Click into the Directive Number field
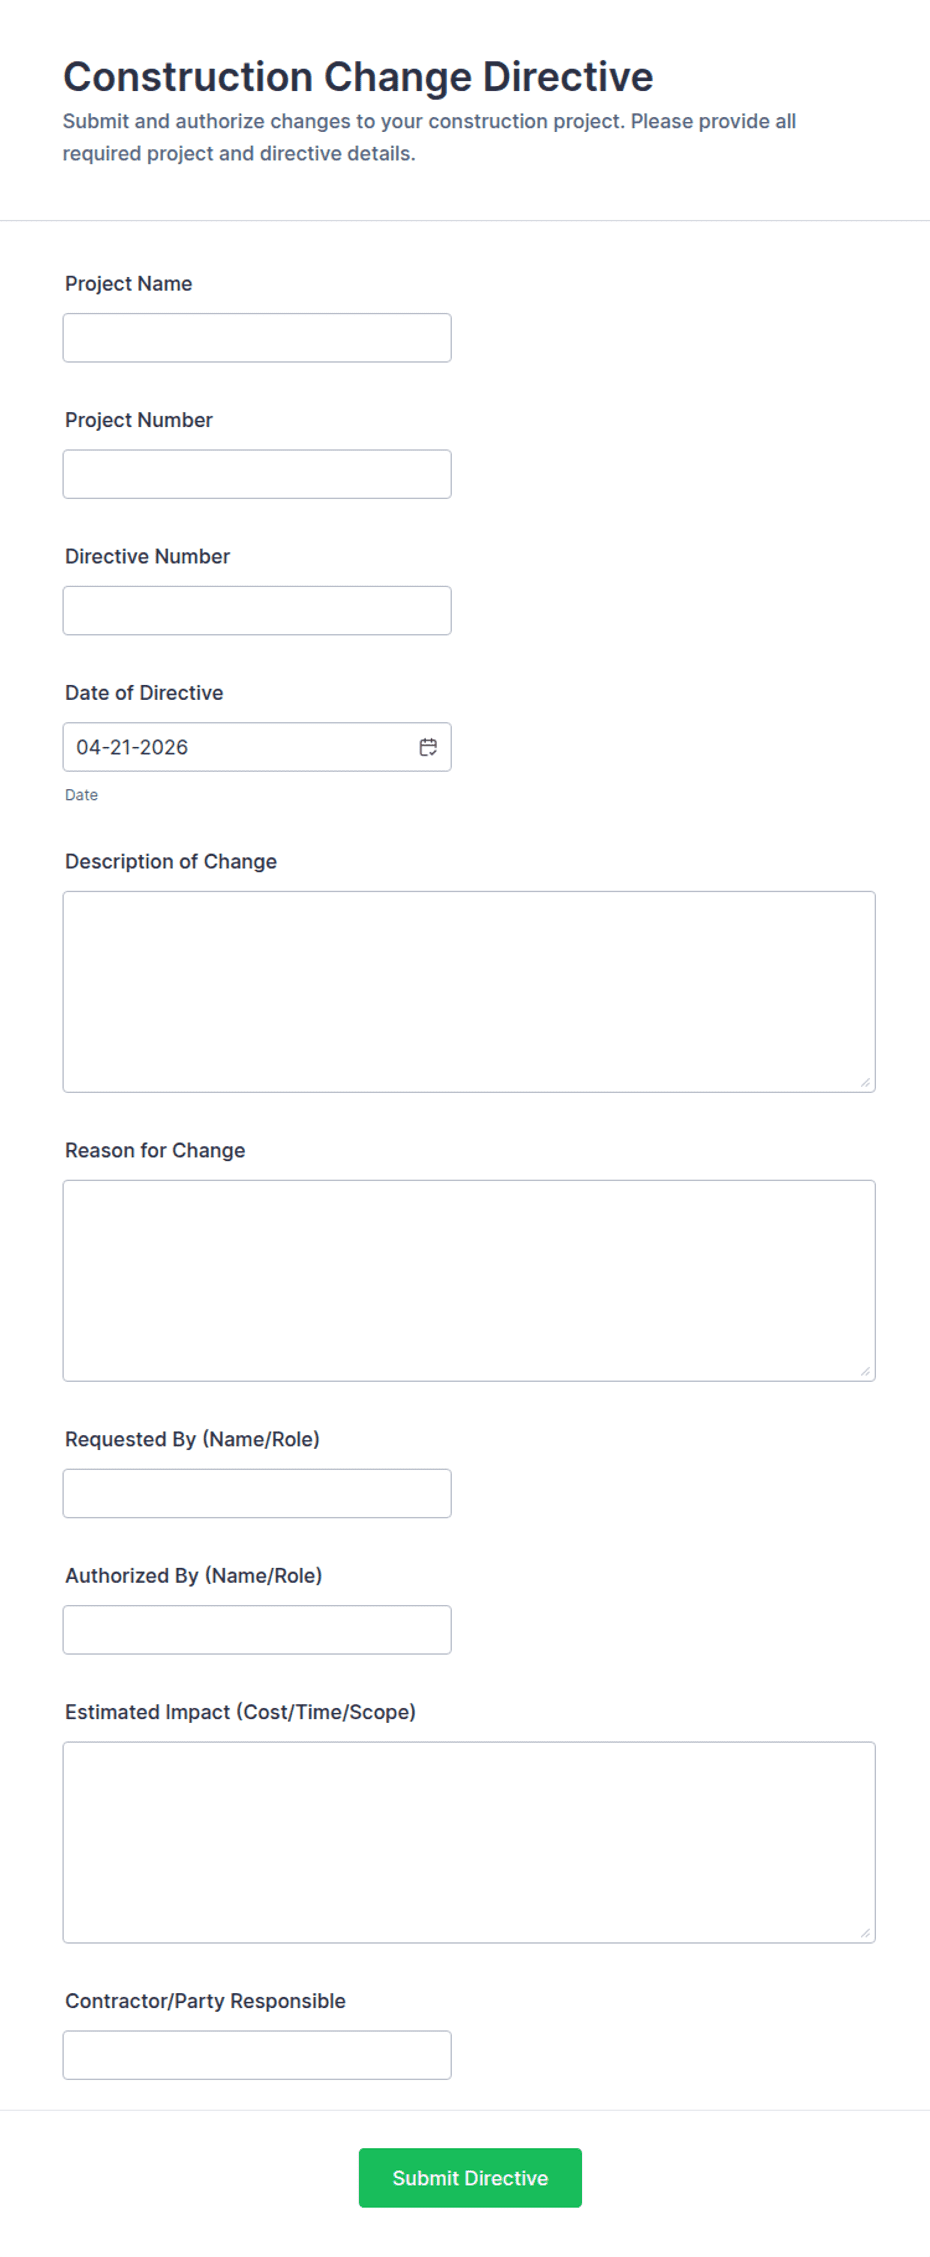Viewport: 930px width, 2257px height. coord(257,610)
